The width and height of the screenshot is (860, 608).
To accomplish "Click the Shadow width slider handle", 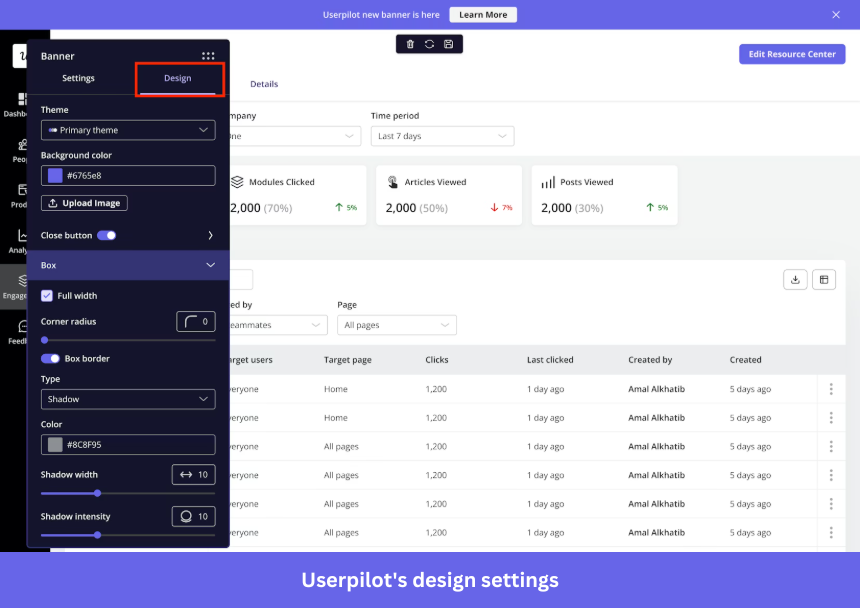I will click(x=97, y=493).
